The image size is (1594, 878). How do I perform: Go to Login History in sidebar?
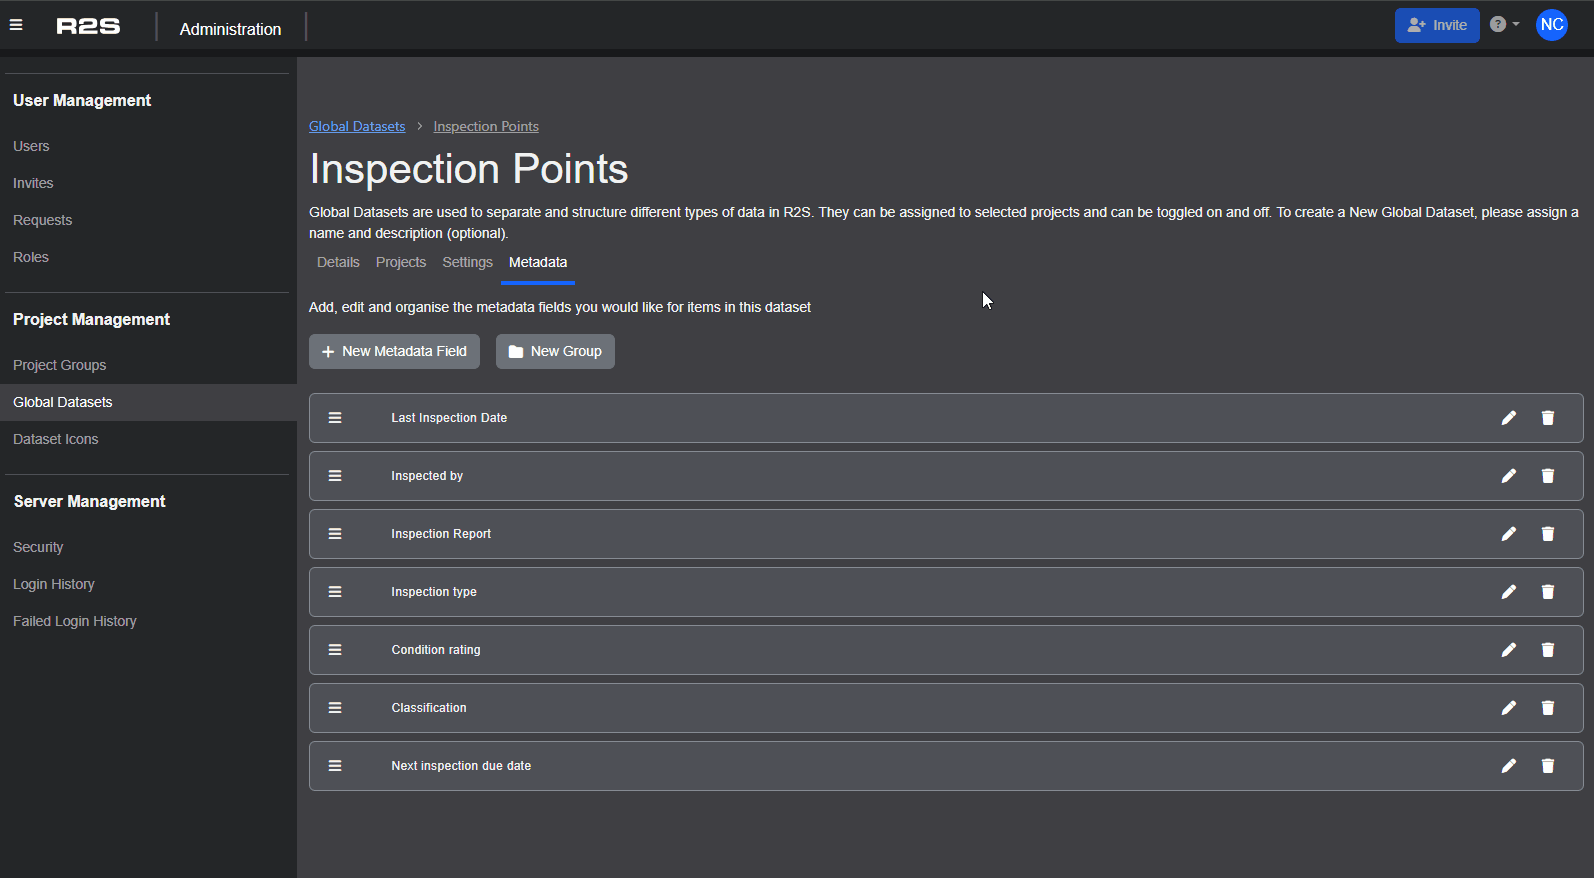pos(54,584)
